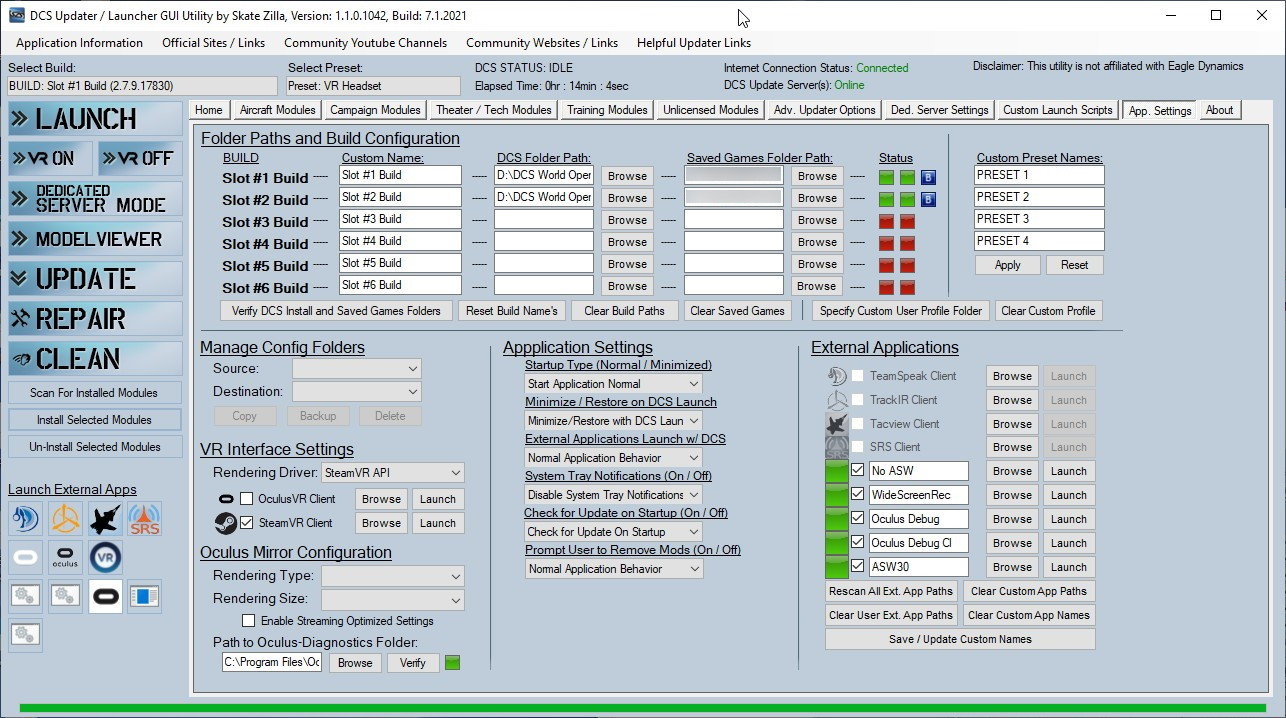Run the CLEAN action
The height and width of the screenshot is (718, 1286).
tap(96, 359)
